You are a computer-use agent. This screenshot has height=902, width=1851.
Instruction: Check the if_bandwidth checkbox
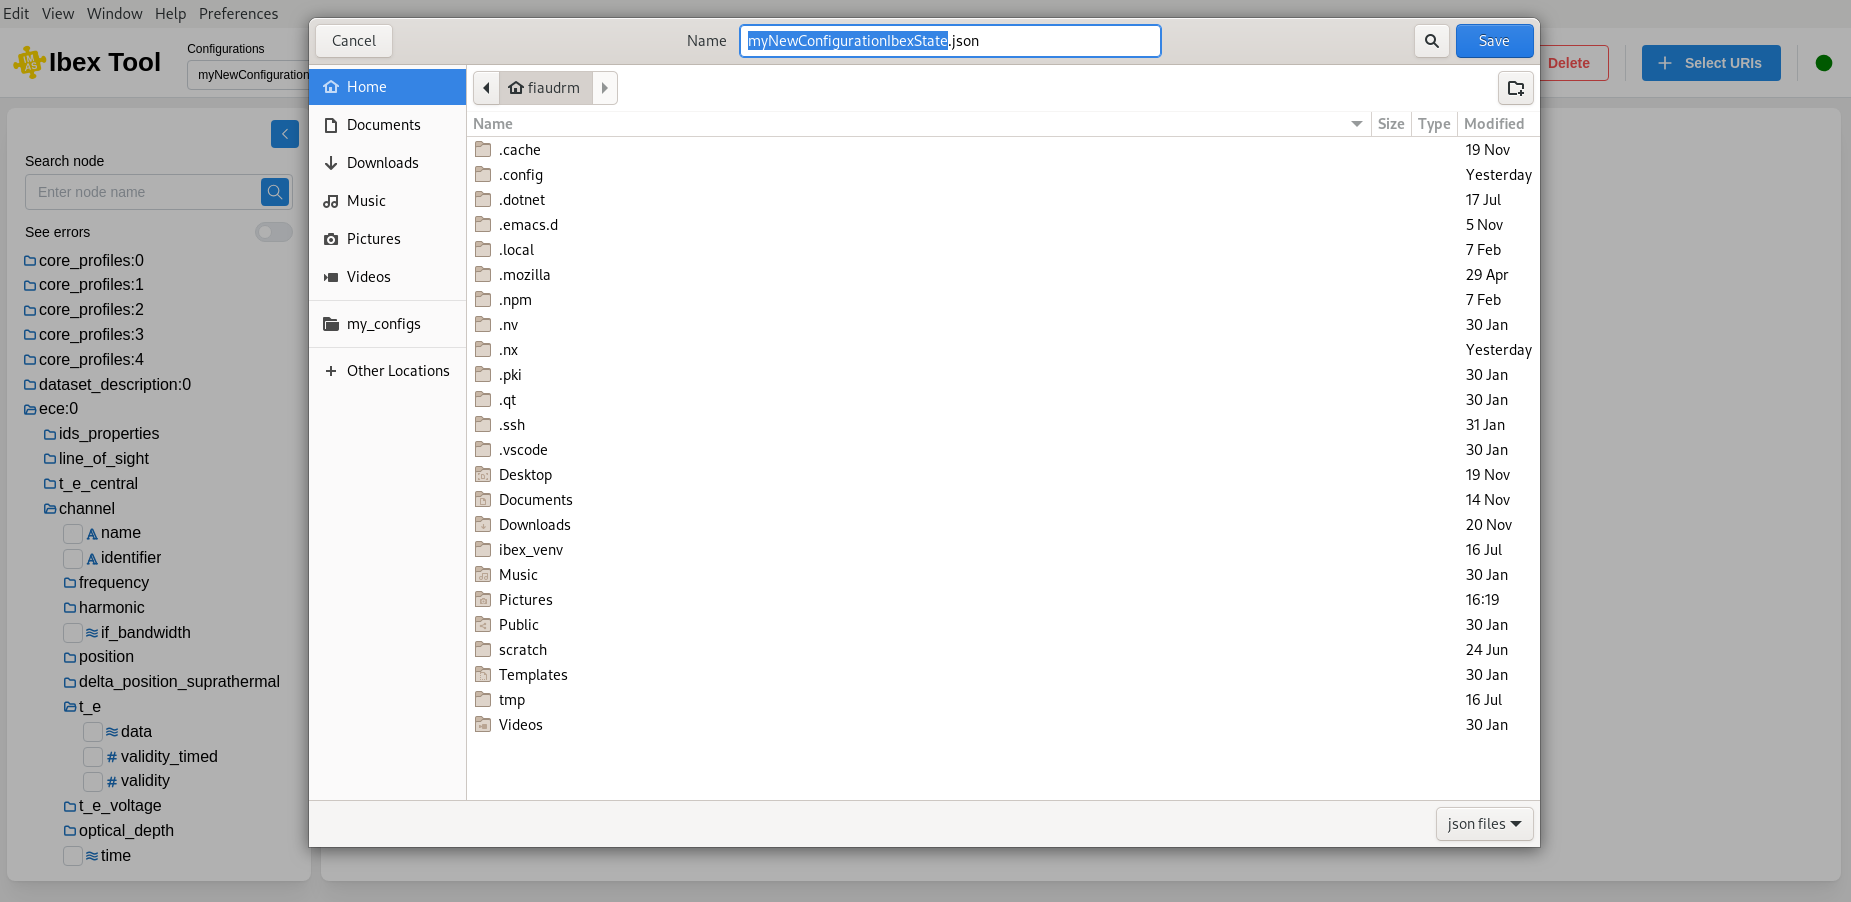[72, 633]
